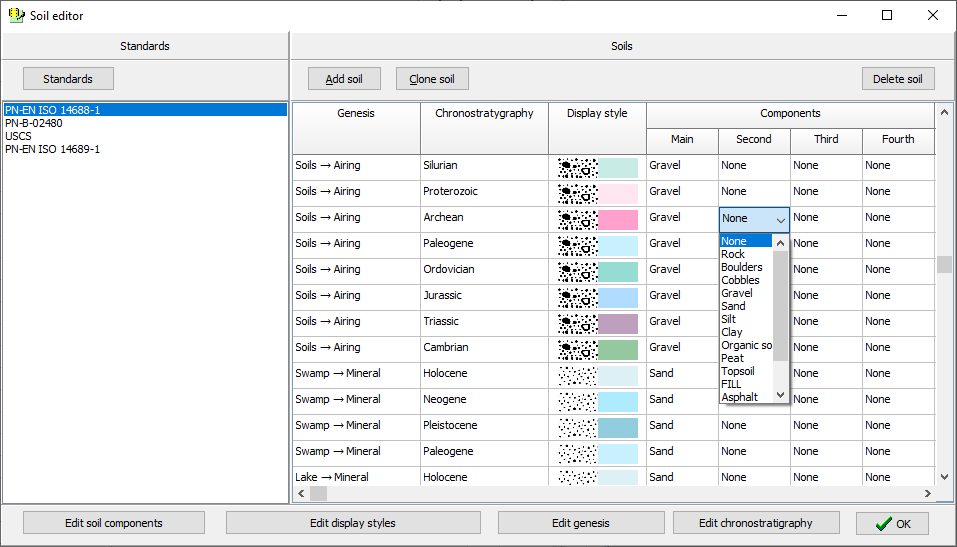Select USCS standard from the list
The image size is (957, 547).
tap(18, 136)
